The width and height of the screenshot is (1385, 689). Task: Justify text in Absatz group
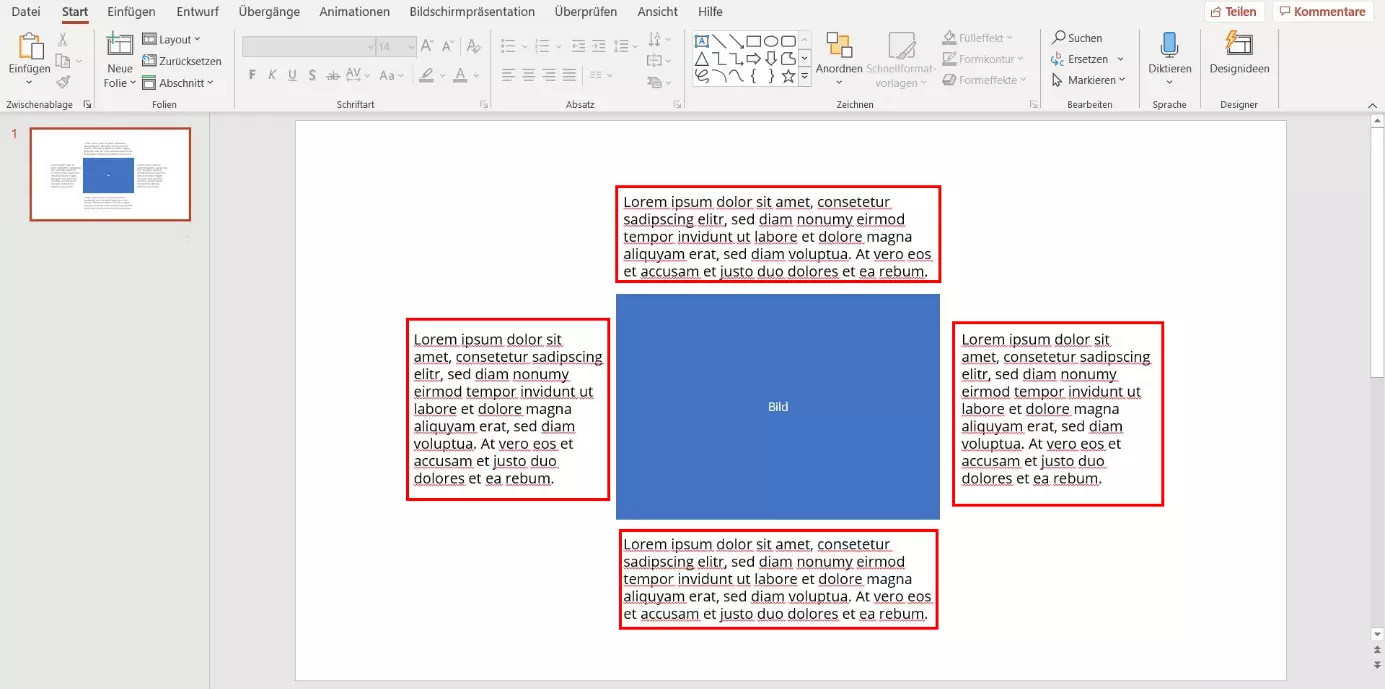tap(569, 75)
